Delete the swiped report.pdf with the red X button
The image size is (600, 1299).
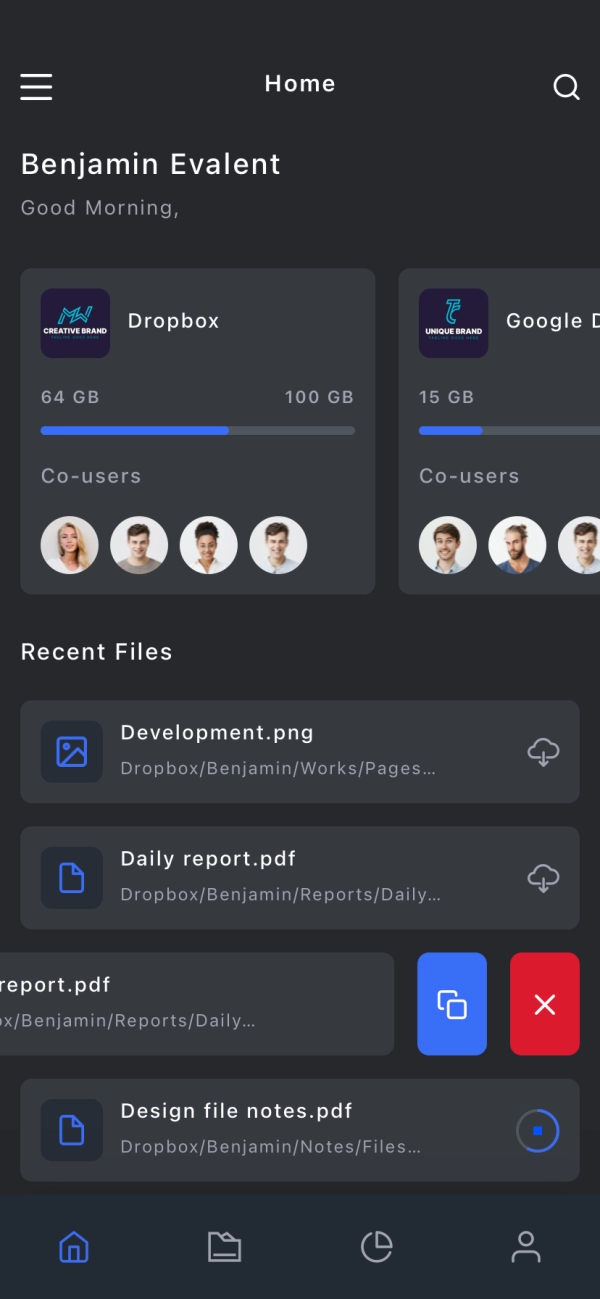click(545, 1003)
